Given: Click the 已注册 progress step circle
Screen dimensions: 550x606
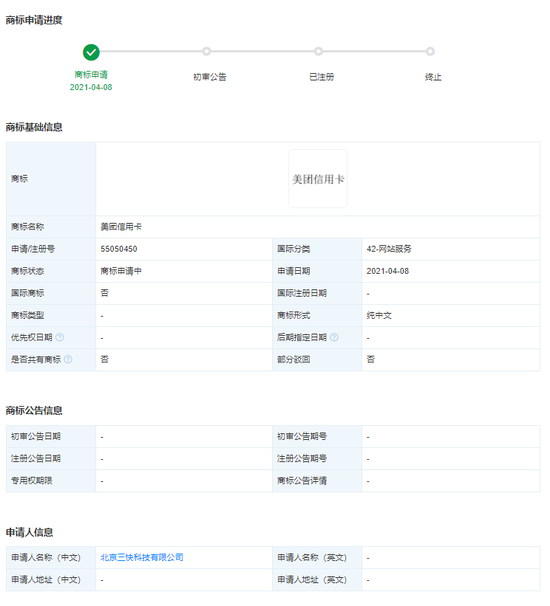Looking at the screenshot, I should [318, 51].
